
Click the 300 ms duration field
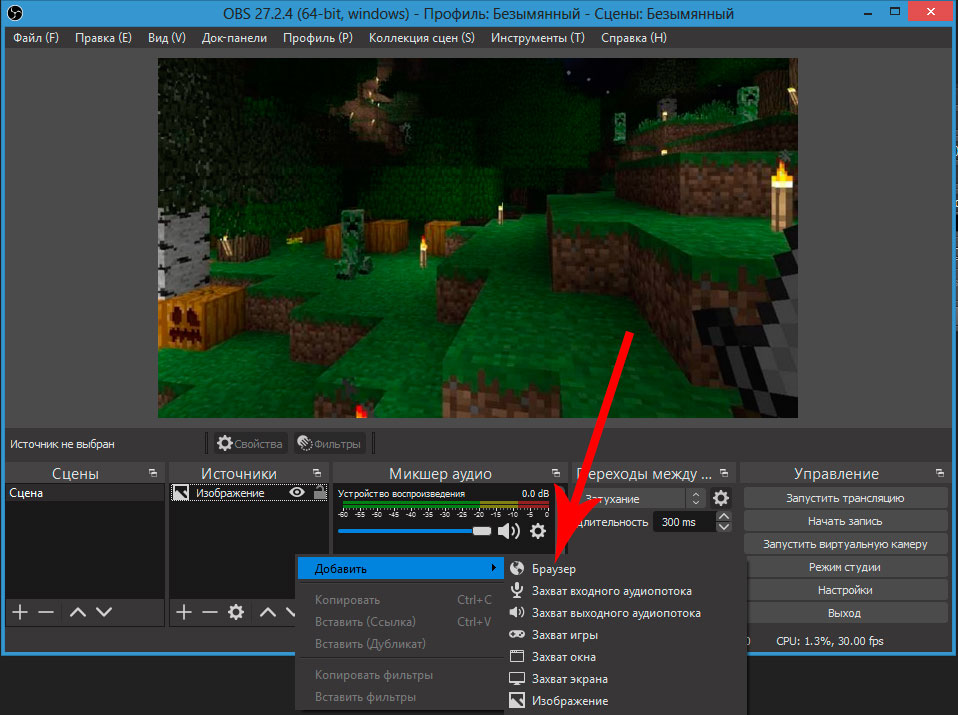(684, 522)
